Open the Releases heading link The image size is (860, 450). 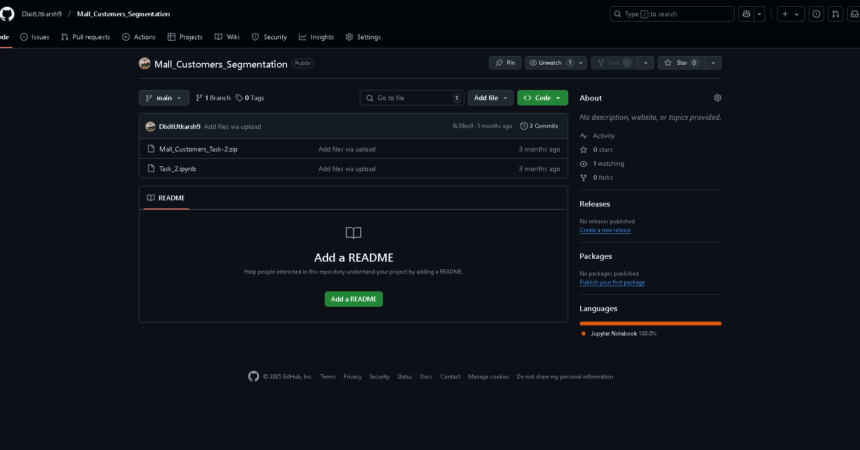point(595,204)
